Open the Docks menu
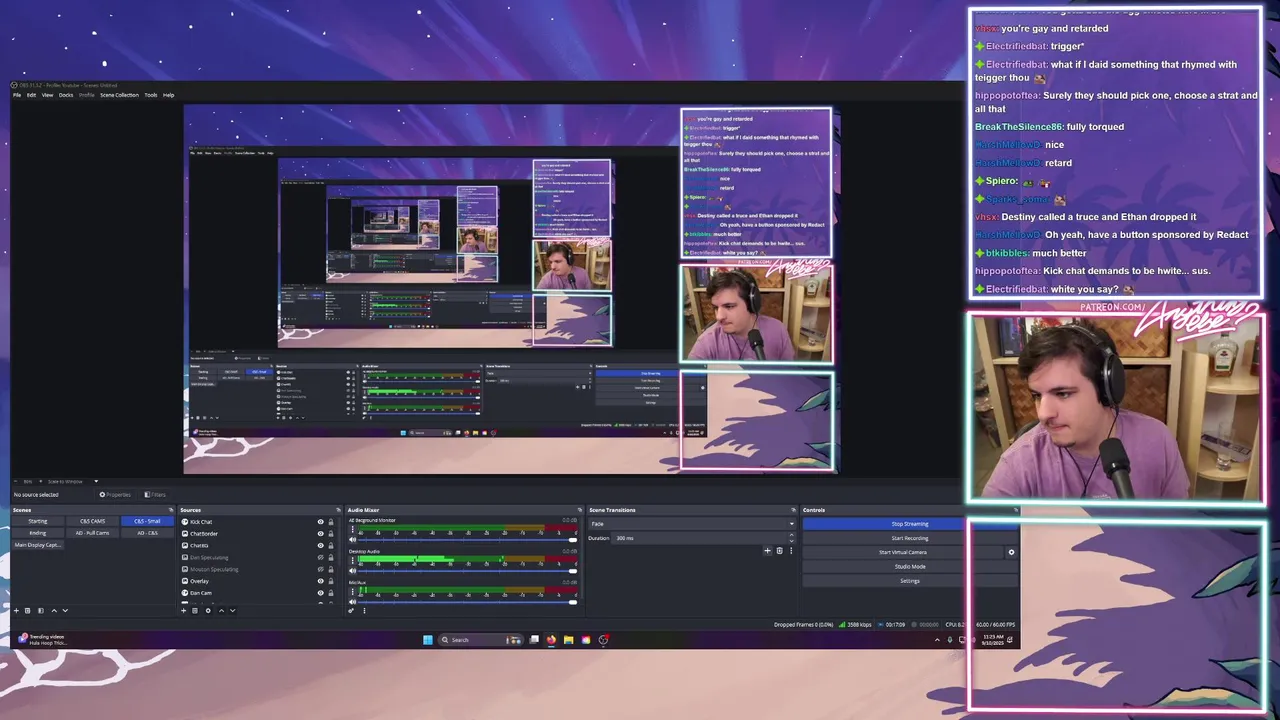Screen dimensions: 1280x720 click(x=66, y=95)
